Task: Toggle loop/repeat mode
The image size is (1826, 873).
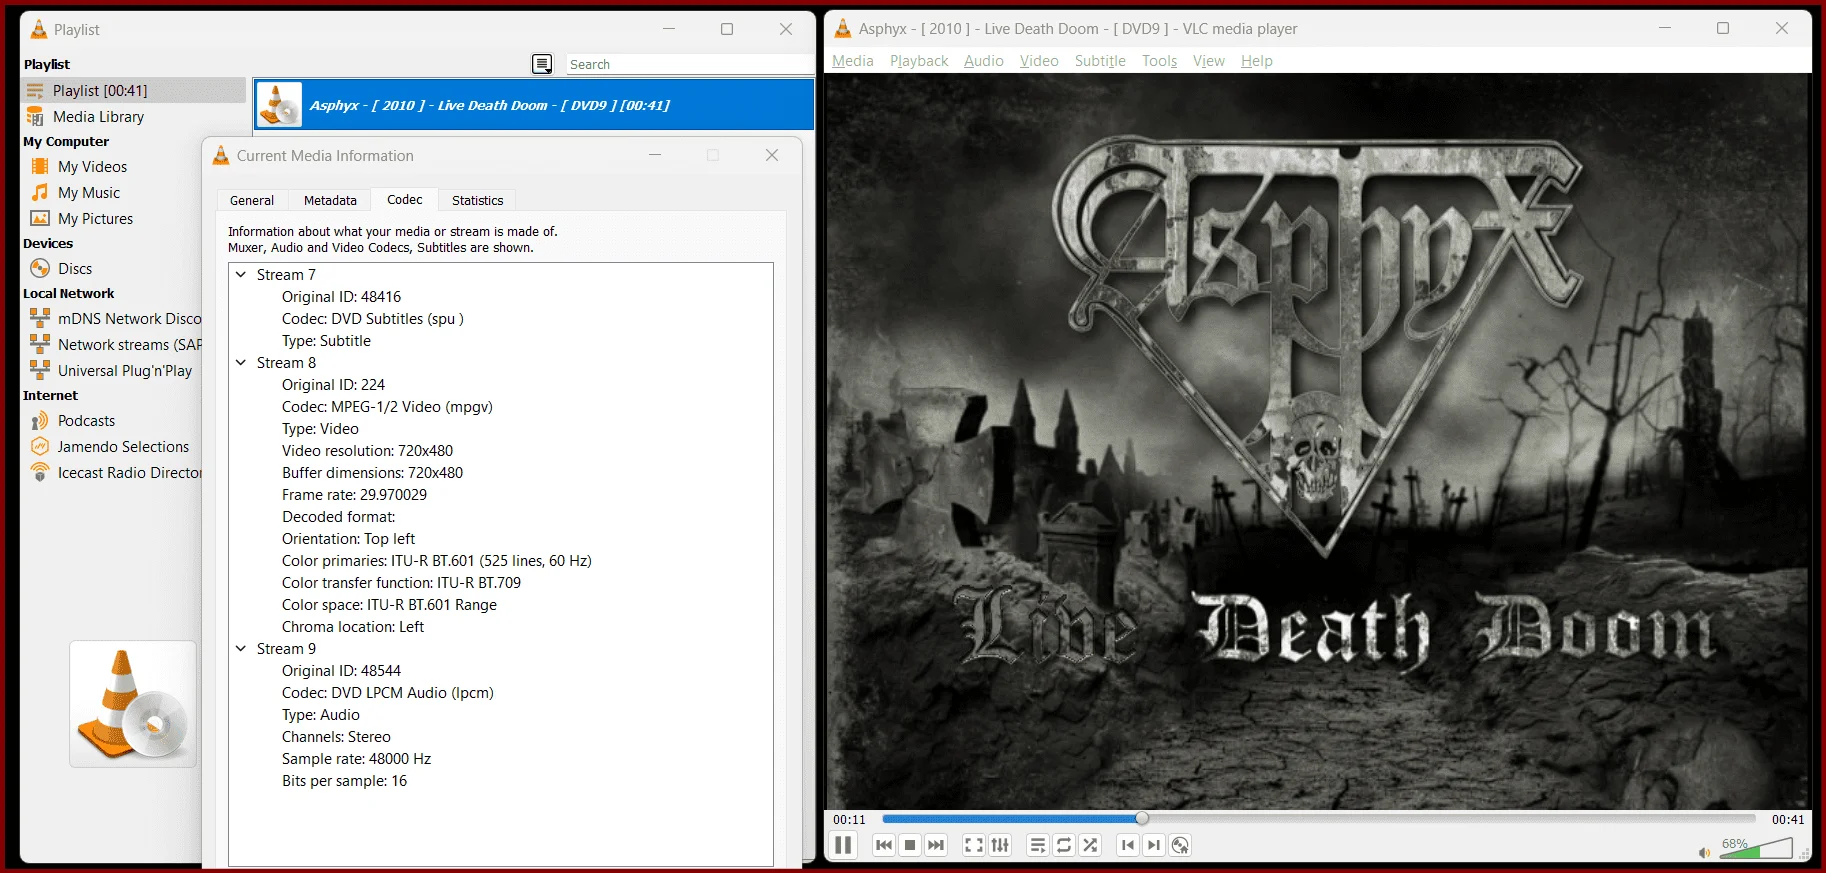Action: 1064,845
